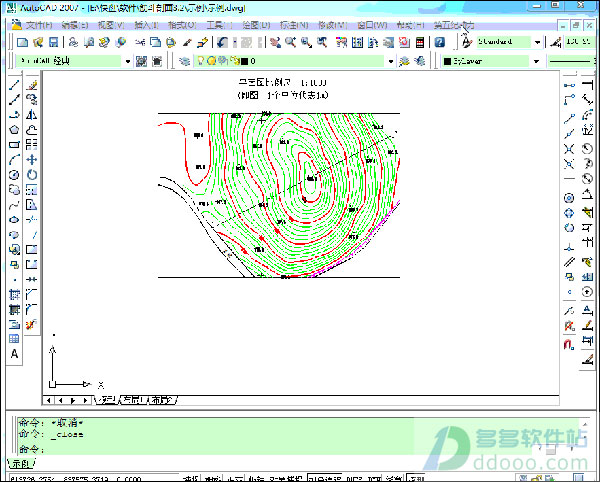
Task: Click the 示例 tab below command line
Action: click(x=21, y=464)
